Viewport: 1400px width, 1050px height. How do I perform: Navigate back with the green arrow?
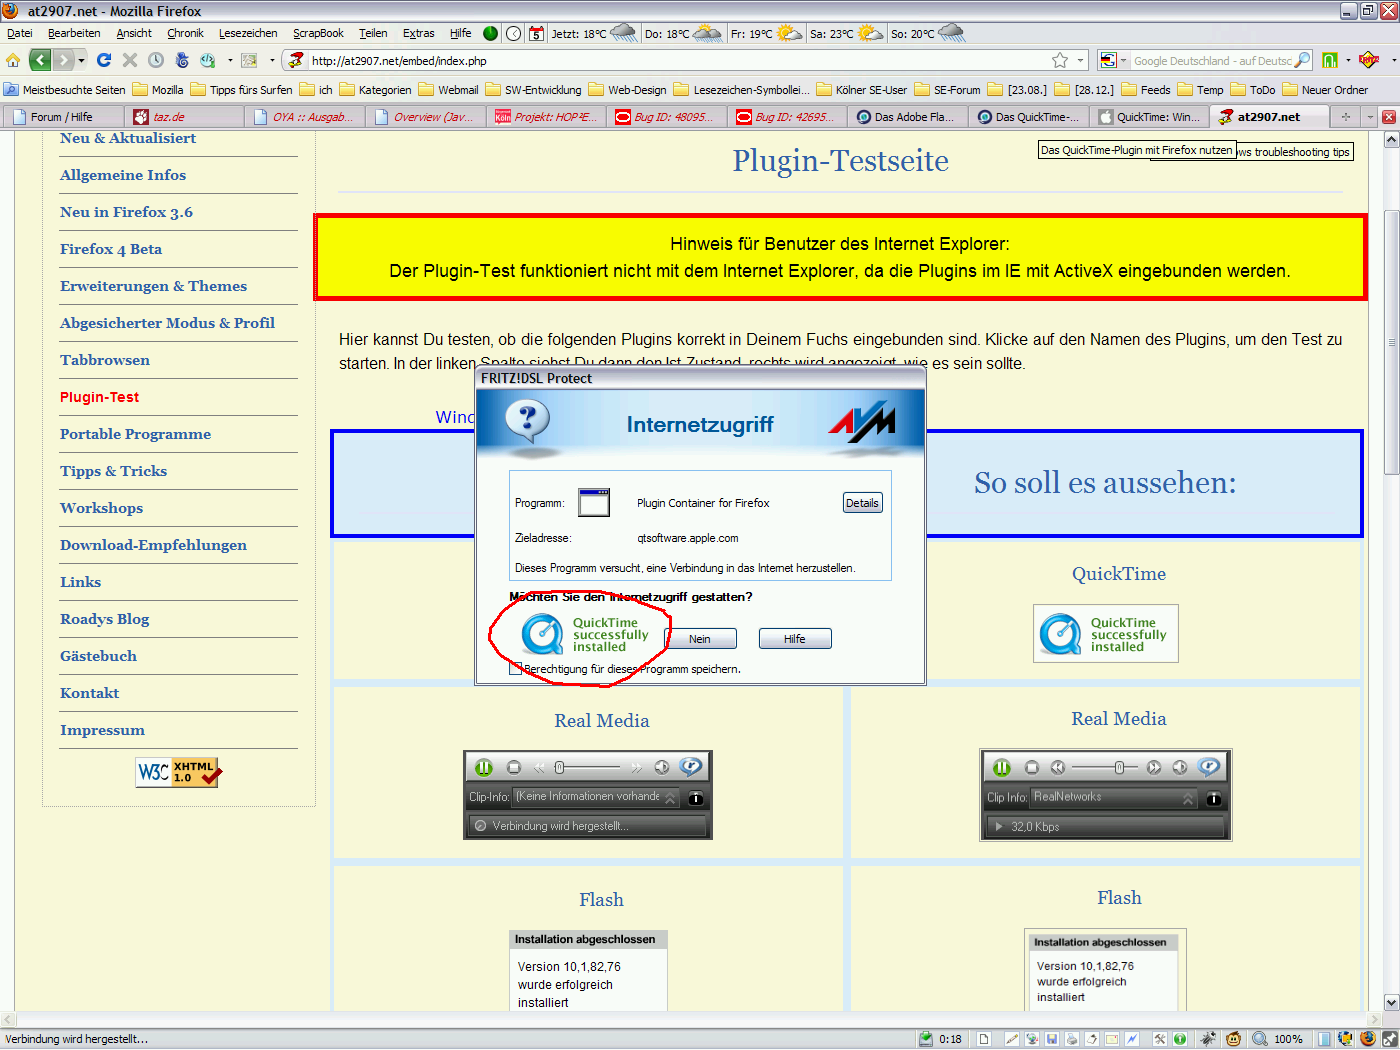[40, 60]
